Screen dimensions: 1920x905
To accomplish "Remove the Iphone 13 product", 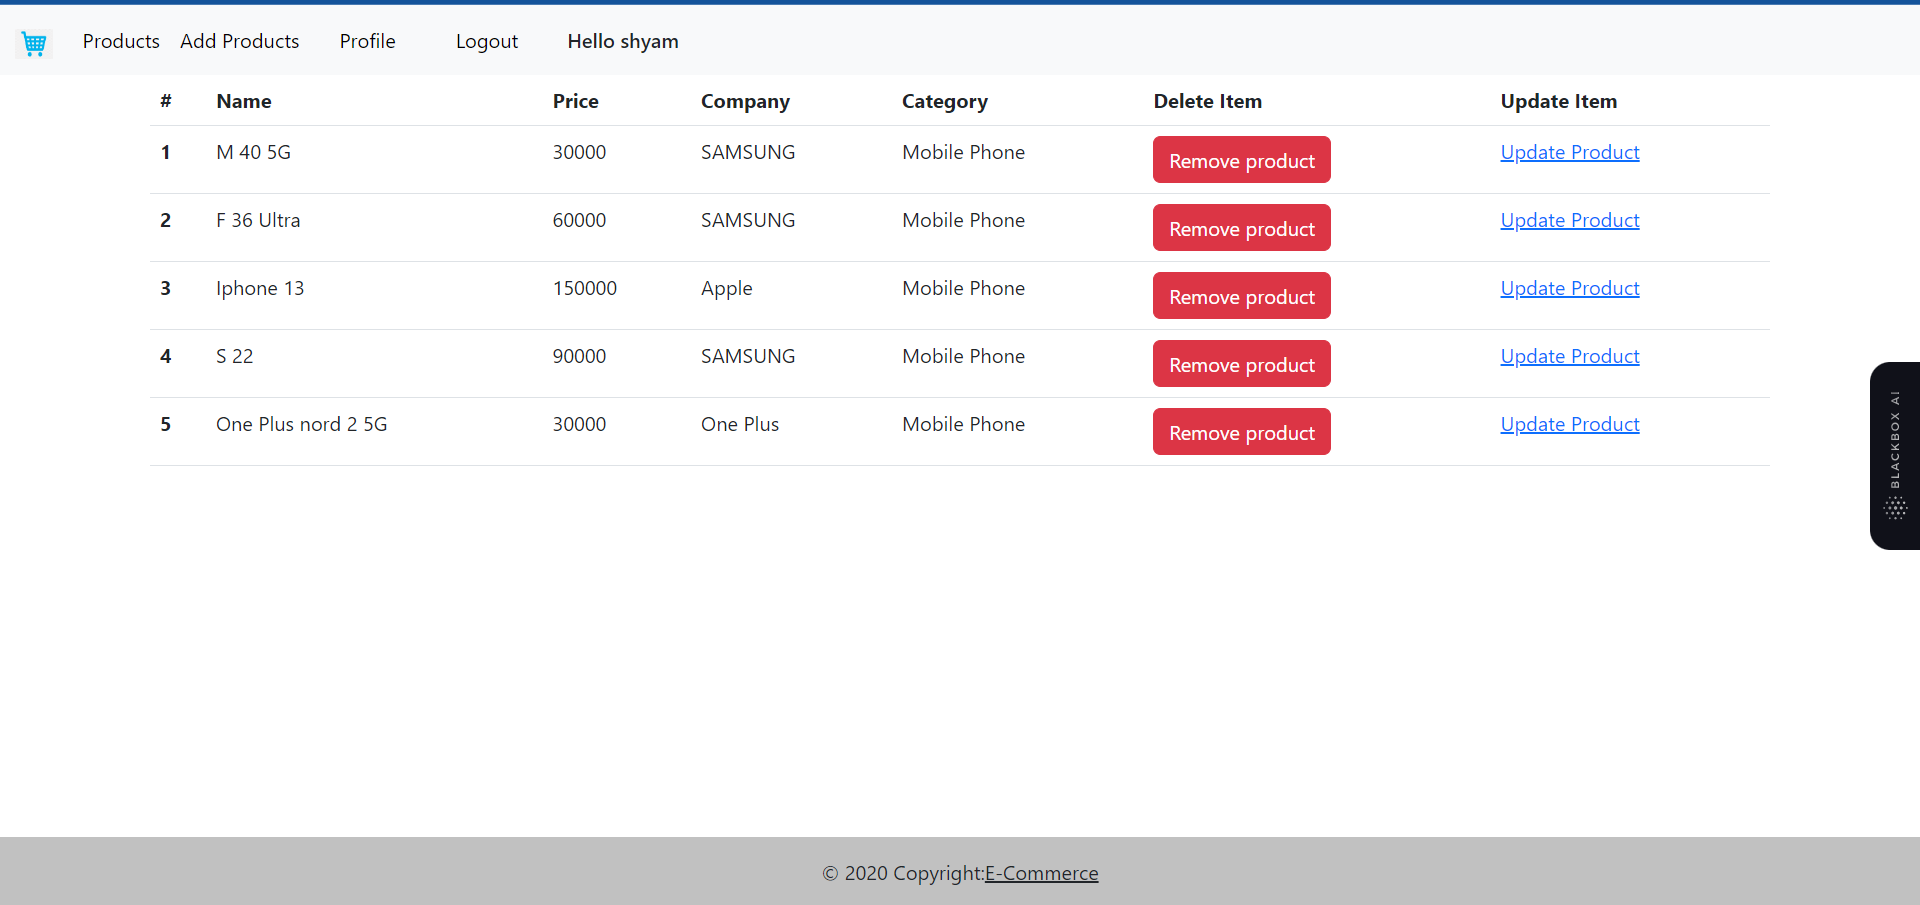I will pos(1241,296).
